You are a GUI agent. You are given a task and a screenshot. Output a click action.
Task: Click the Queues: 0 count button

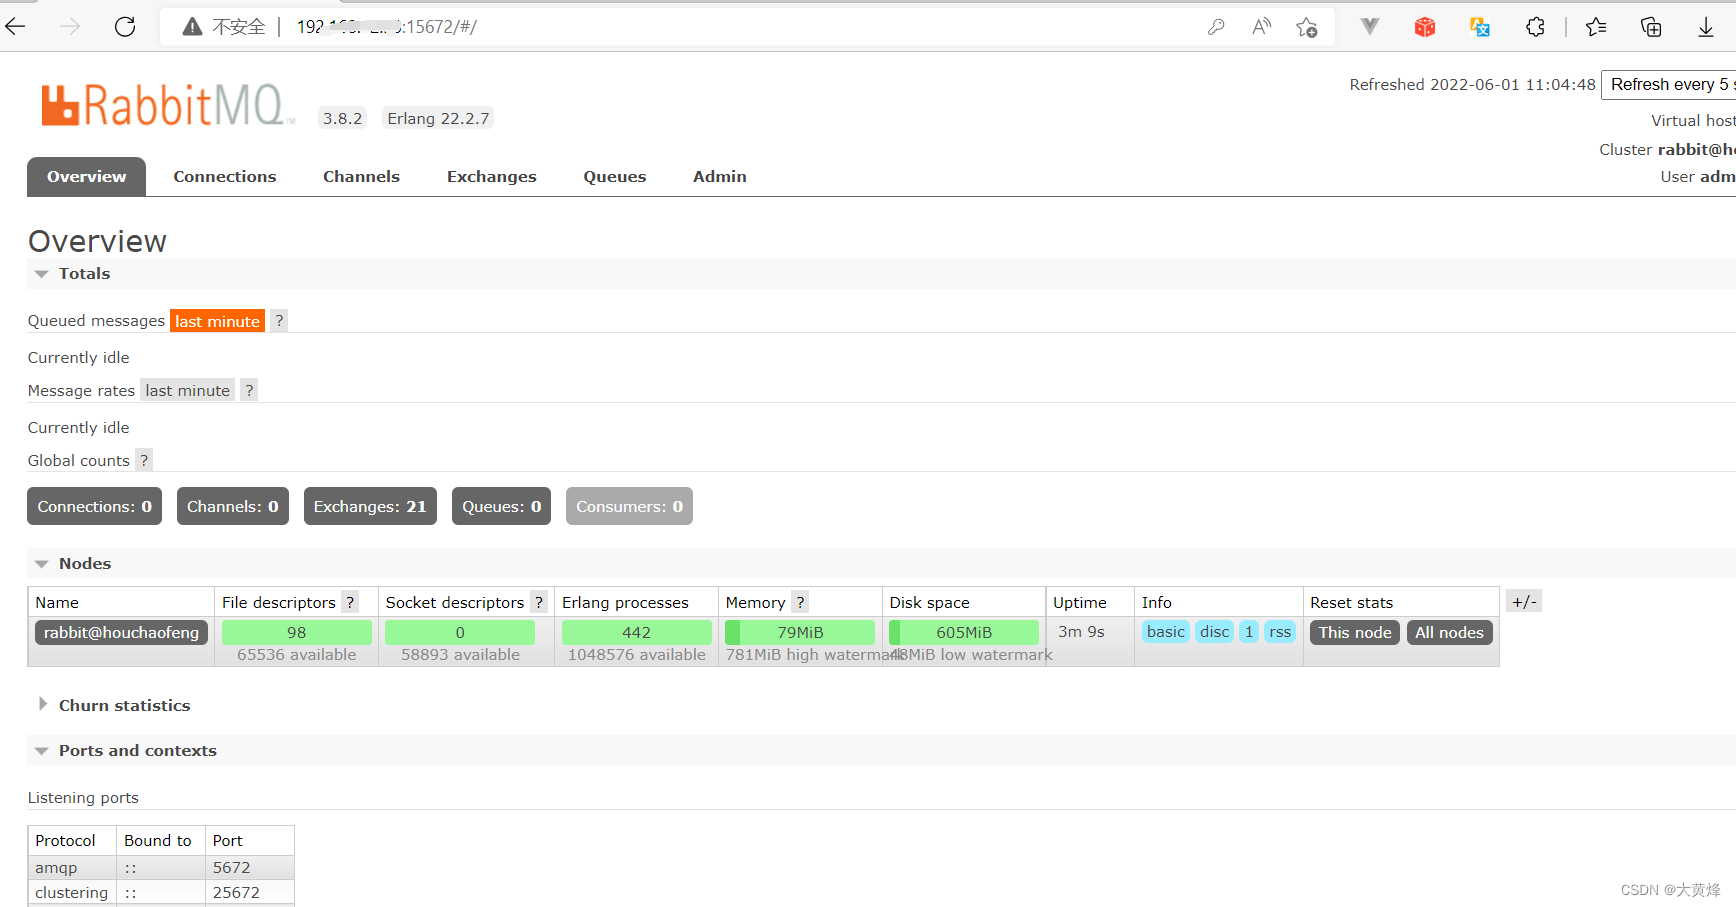(x=501, y=506)
